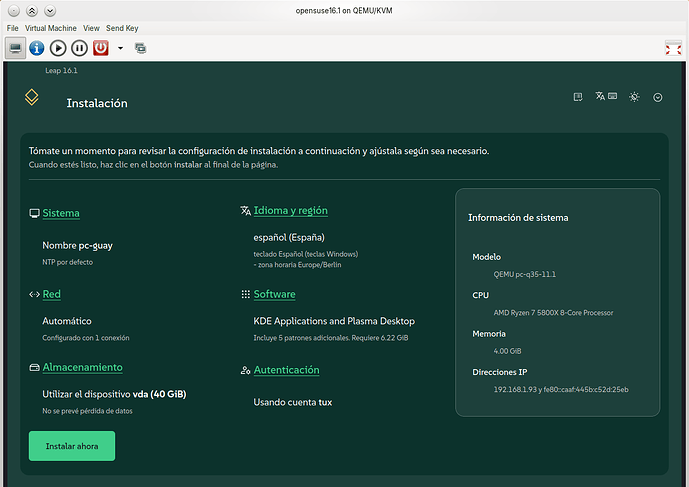Open virtual hardware details info icon
The width and height of the screenshot is (689, 487).
tap(36, 48)
